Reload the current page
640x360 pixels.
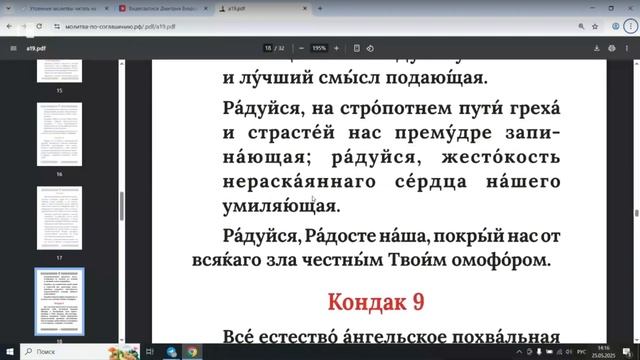[x=39, y=26]
